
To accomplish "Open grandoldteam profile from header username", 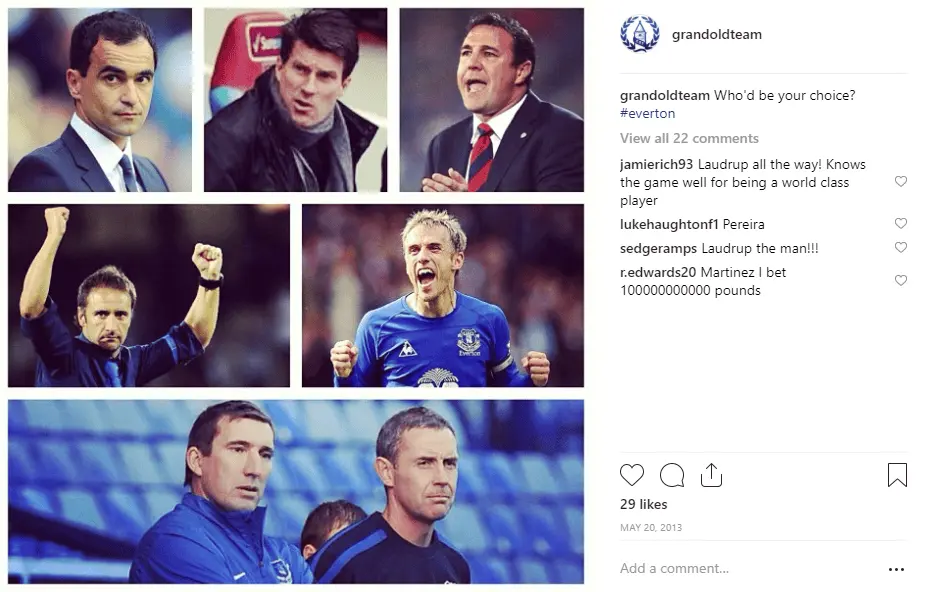I will click(716, 35).
